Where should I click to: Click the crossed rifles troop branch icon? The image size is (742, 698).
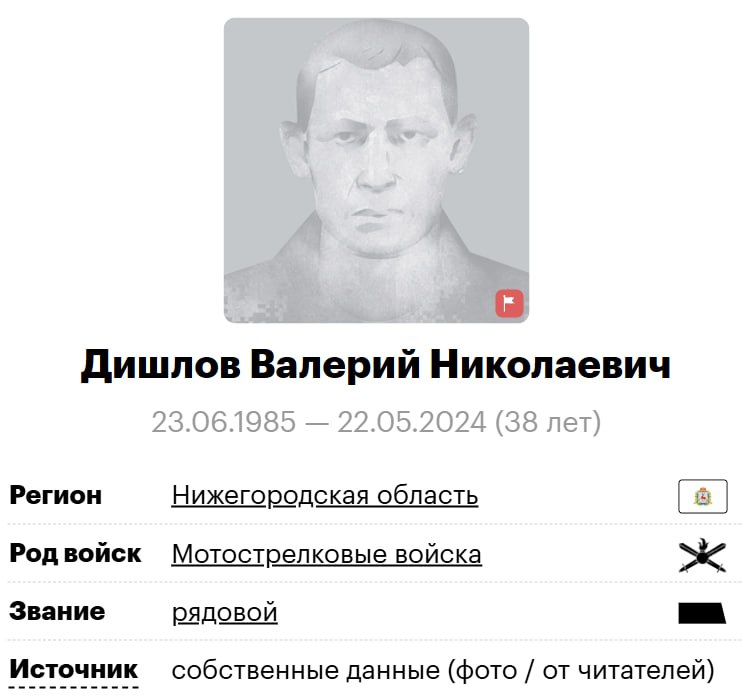point(702,555)
